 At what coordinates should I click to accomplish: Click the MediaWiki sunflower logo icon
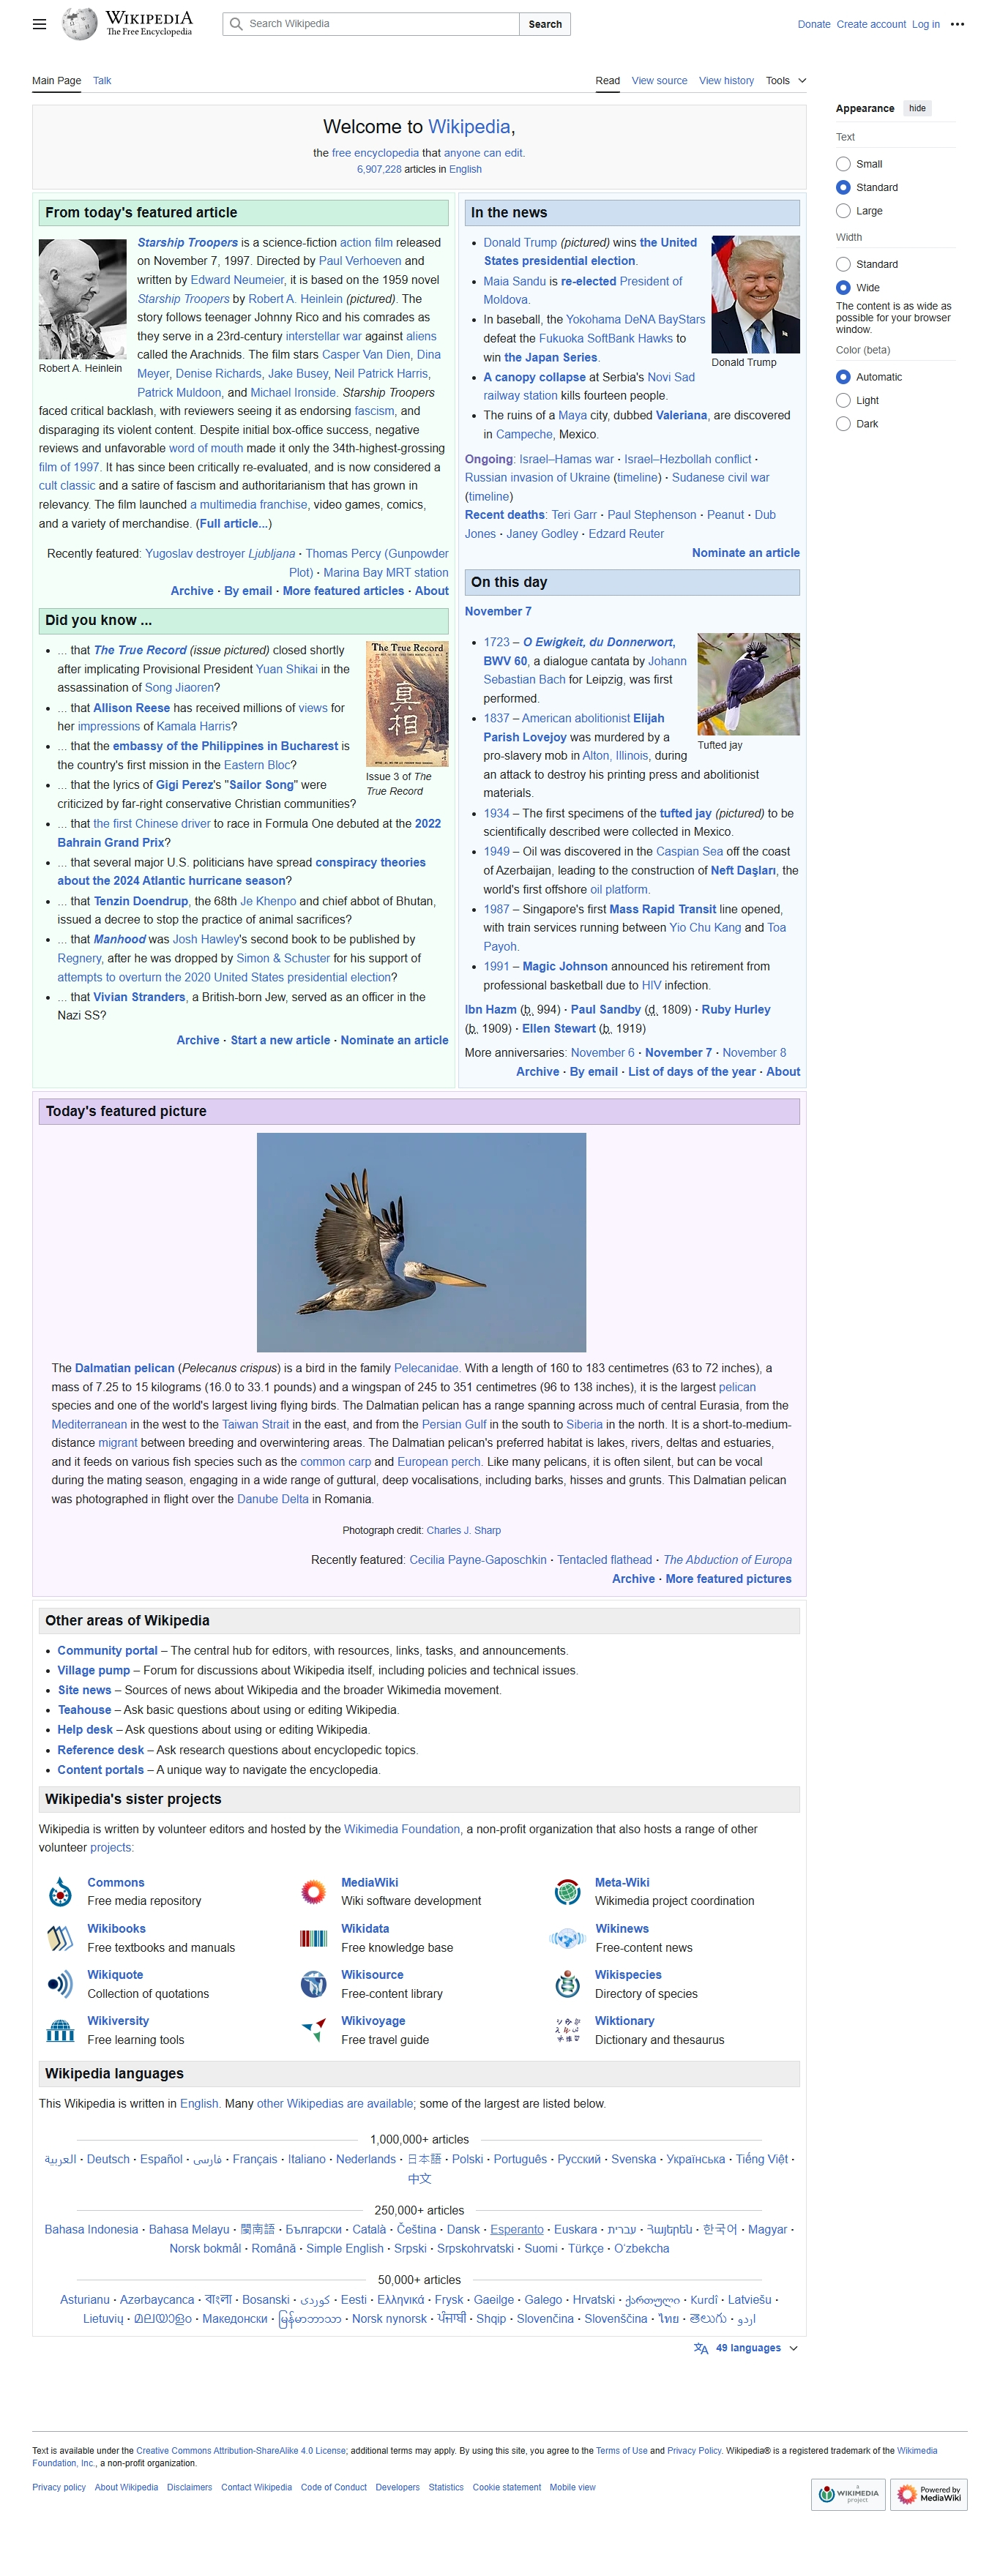coord(314,1892)
